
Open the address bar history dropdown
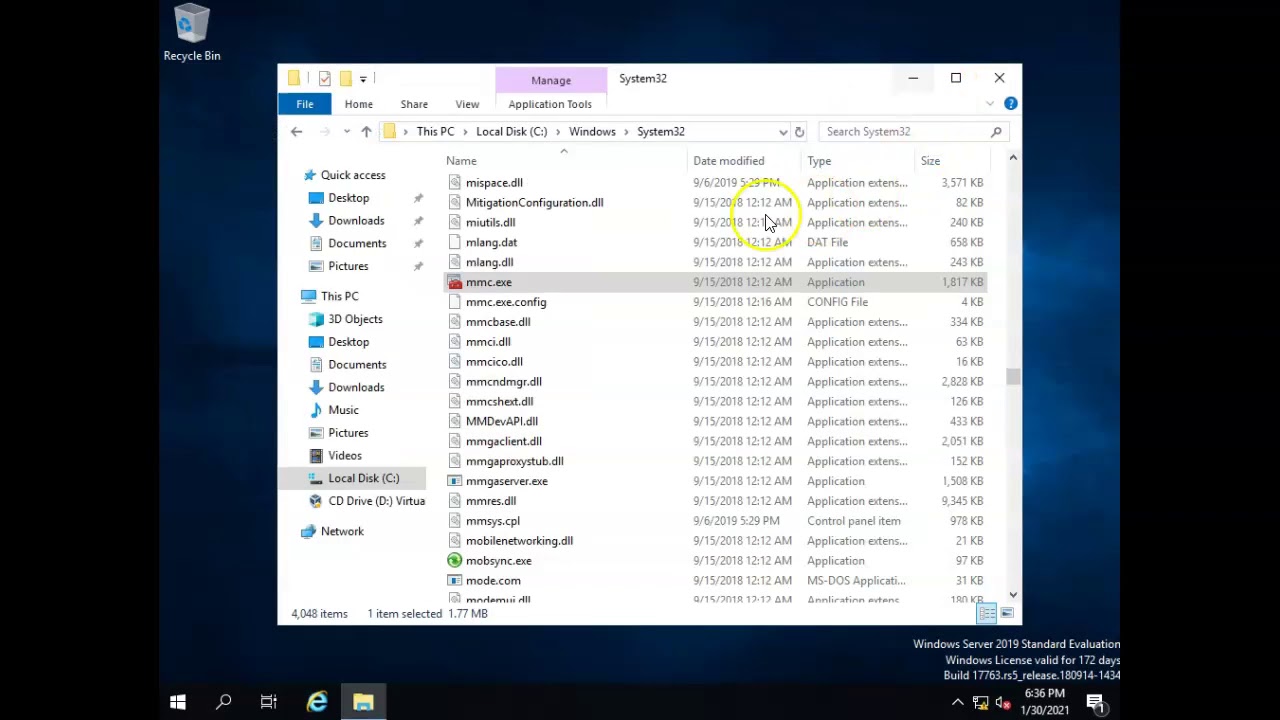pyautogui.click(x=782, y=132)
